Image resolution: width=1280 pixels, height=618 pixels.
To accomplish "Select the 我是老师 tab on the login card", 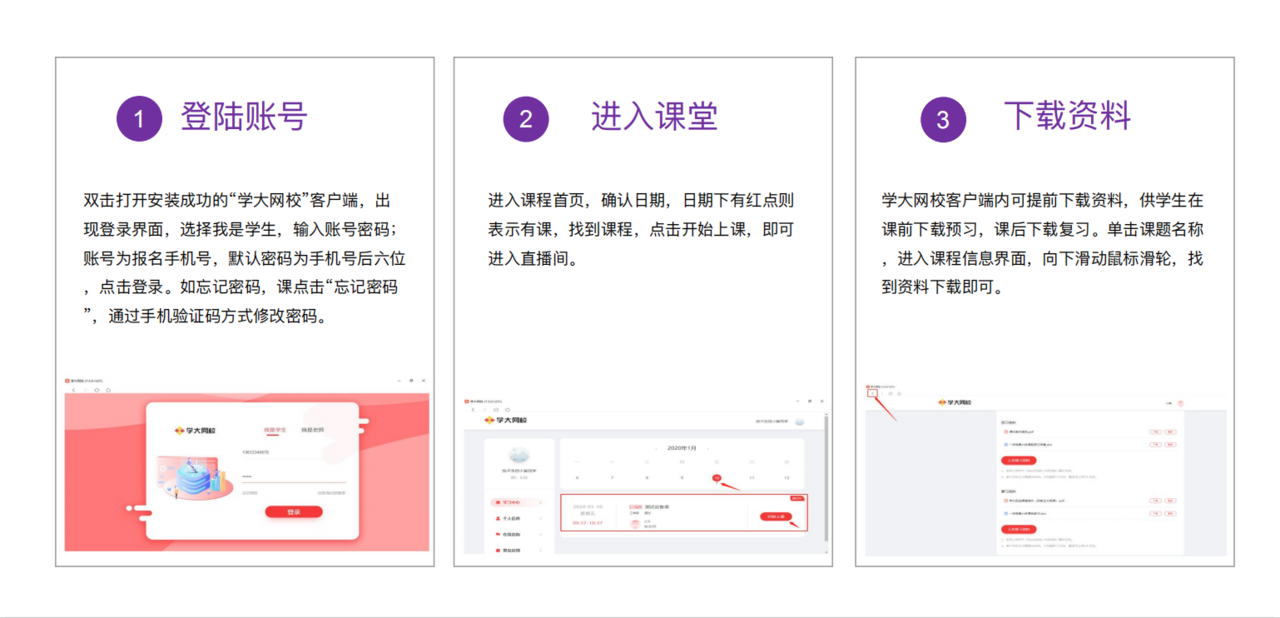I will click(x=313, y=429).
